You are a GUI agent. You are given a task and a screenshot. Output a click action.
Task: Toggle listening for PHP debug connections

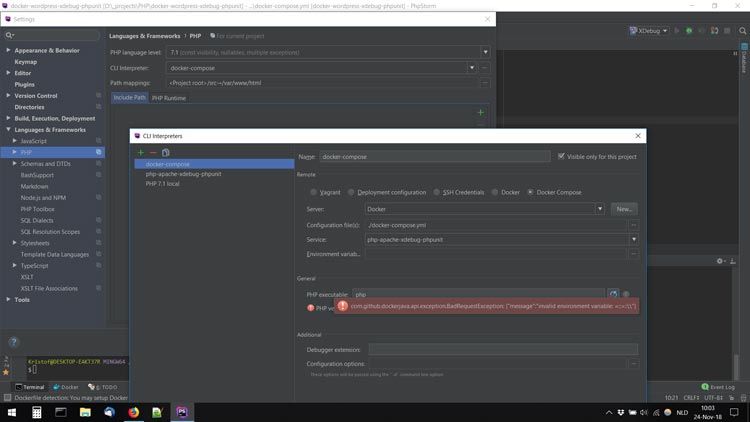coord(714,31)
